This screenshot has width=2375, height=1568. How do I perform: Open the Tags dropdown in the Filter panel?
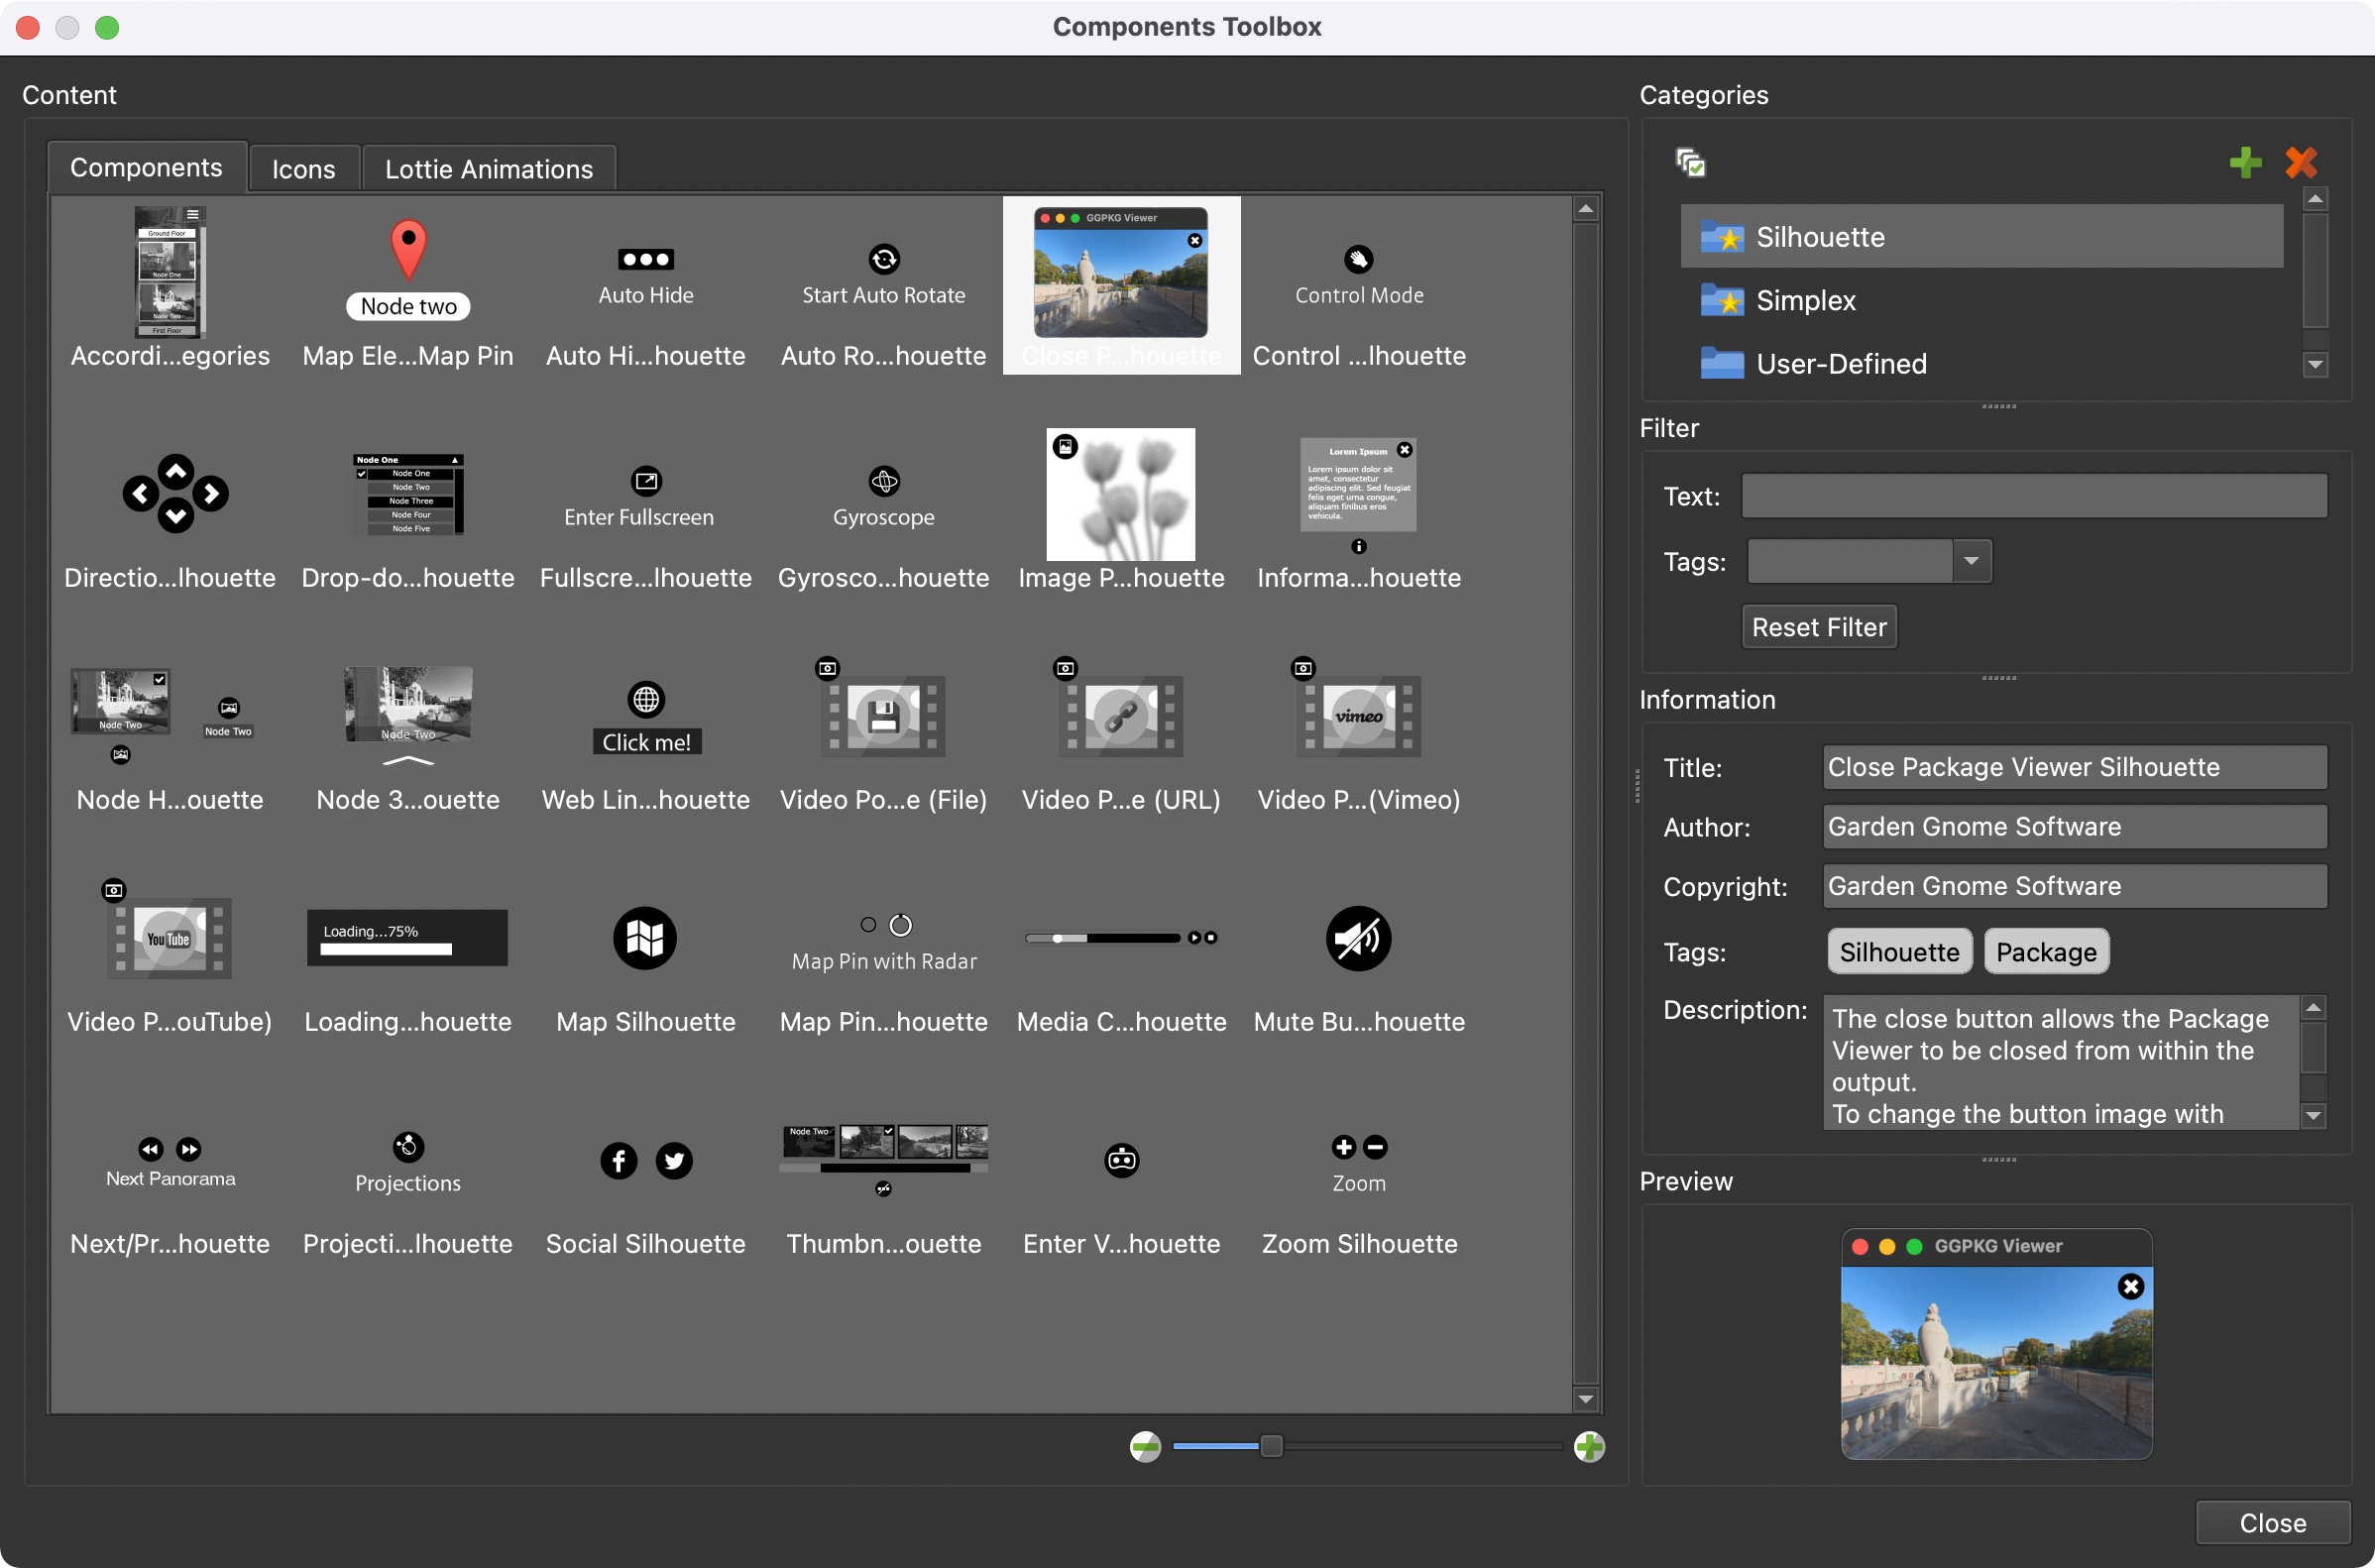click(x=1969, y=561)
